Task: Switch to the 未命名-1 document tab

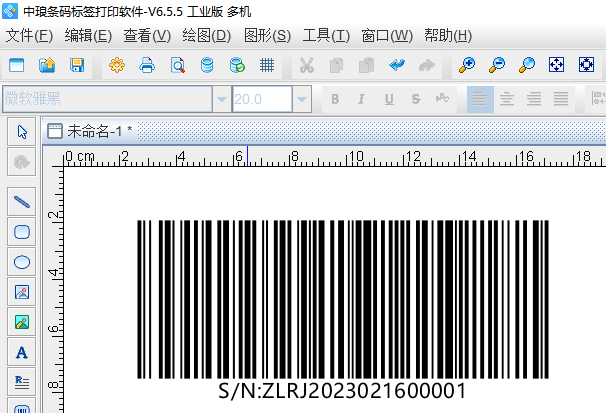Action: [x=90, y=131]
